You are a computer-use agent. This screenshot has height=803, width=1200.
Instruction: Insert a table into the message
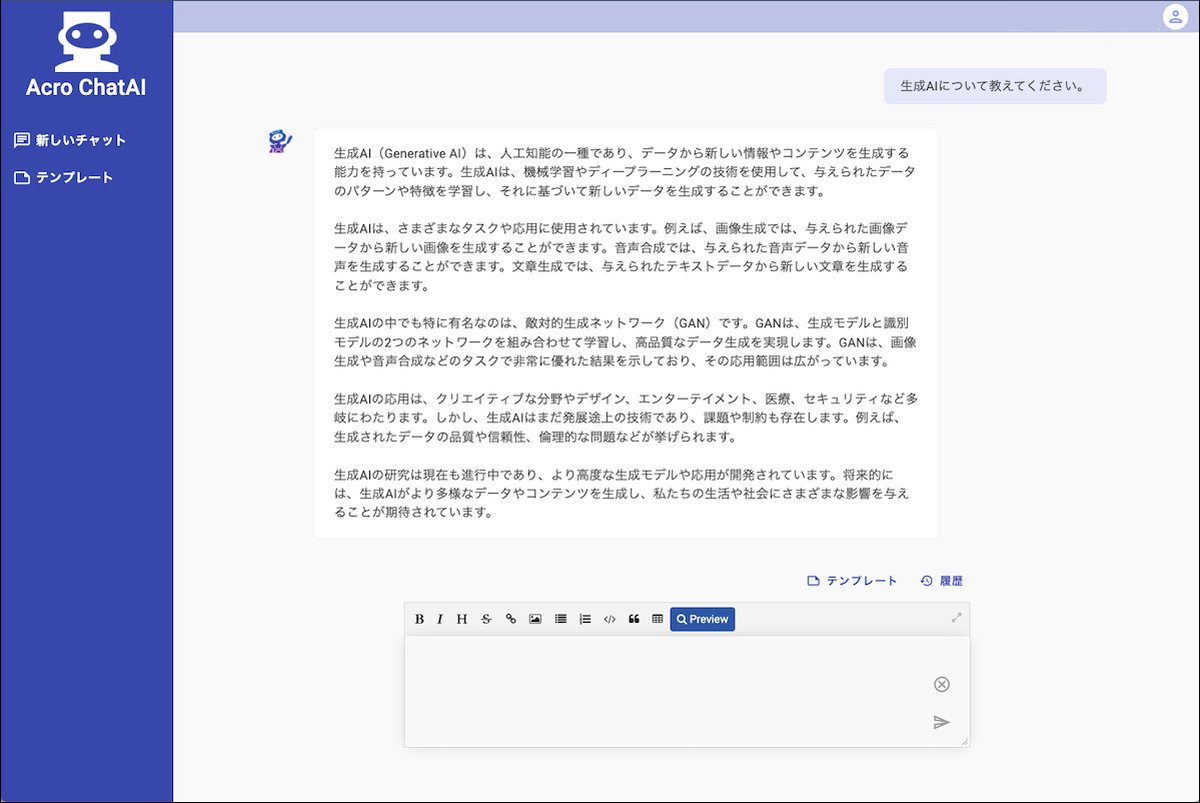[x=657, y=619]
